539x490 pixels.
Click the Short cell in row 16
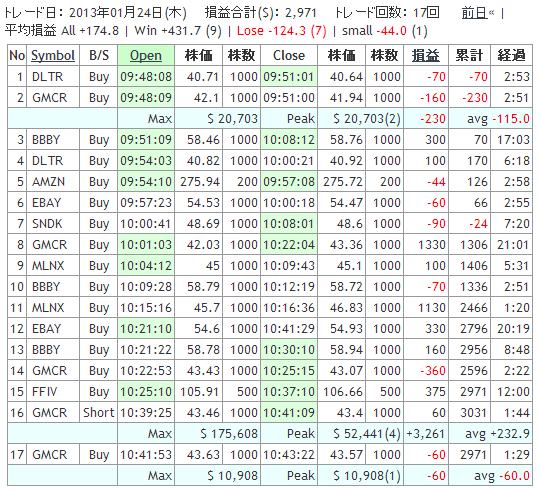click(x=99, y=412)
